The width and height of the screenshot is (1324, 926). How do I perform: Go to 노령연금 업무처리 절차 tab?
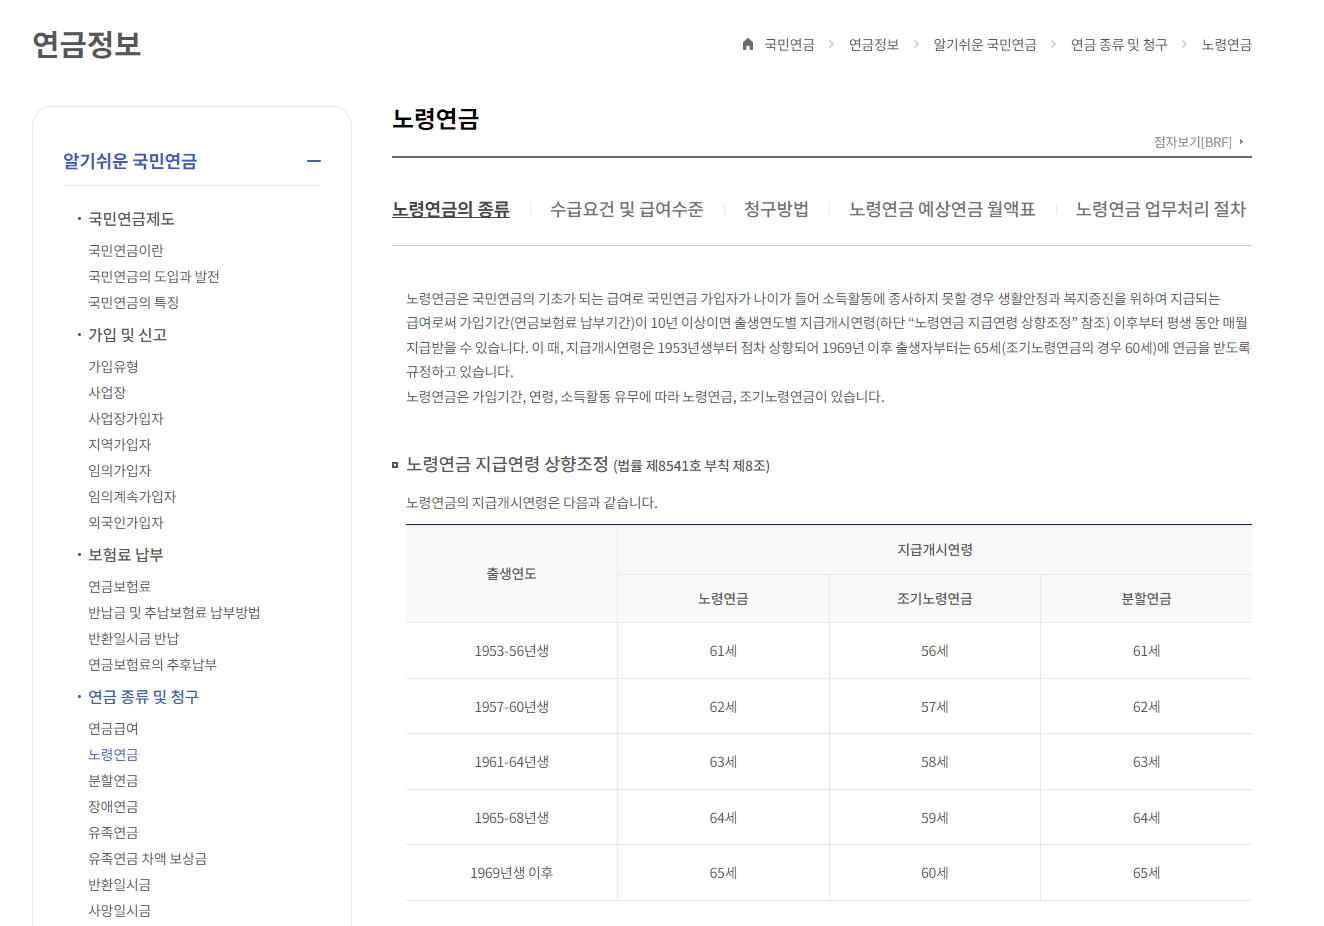(x=1161, y=209)
